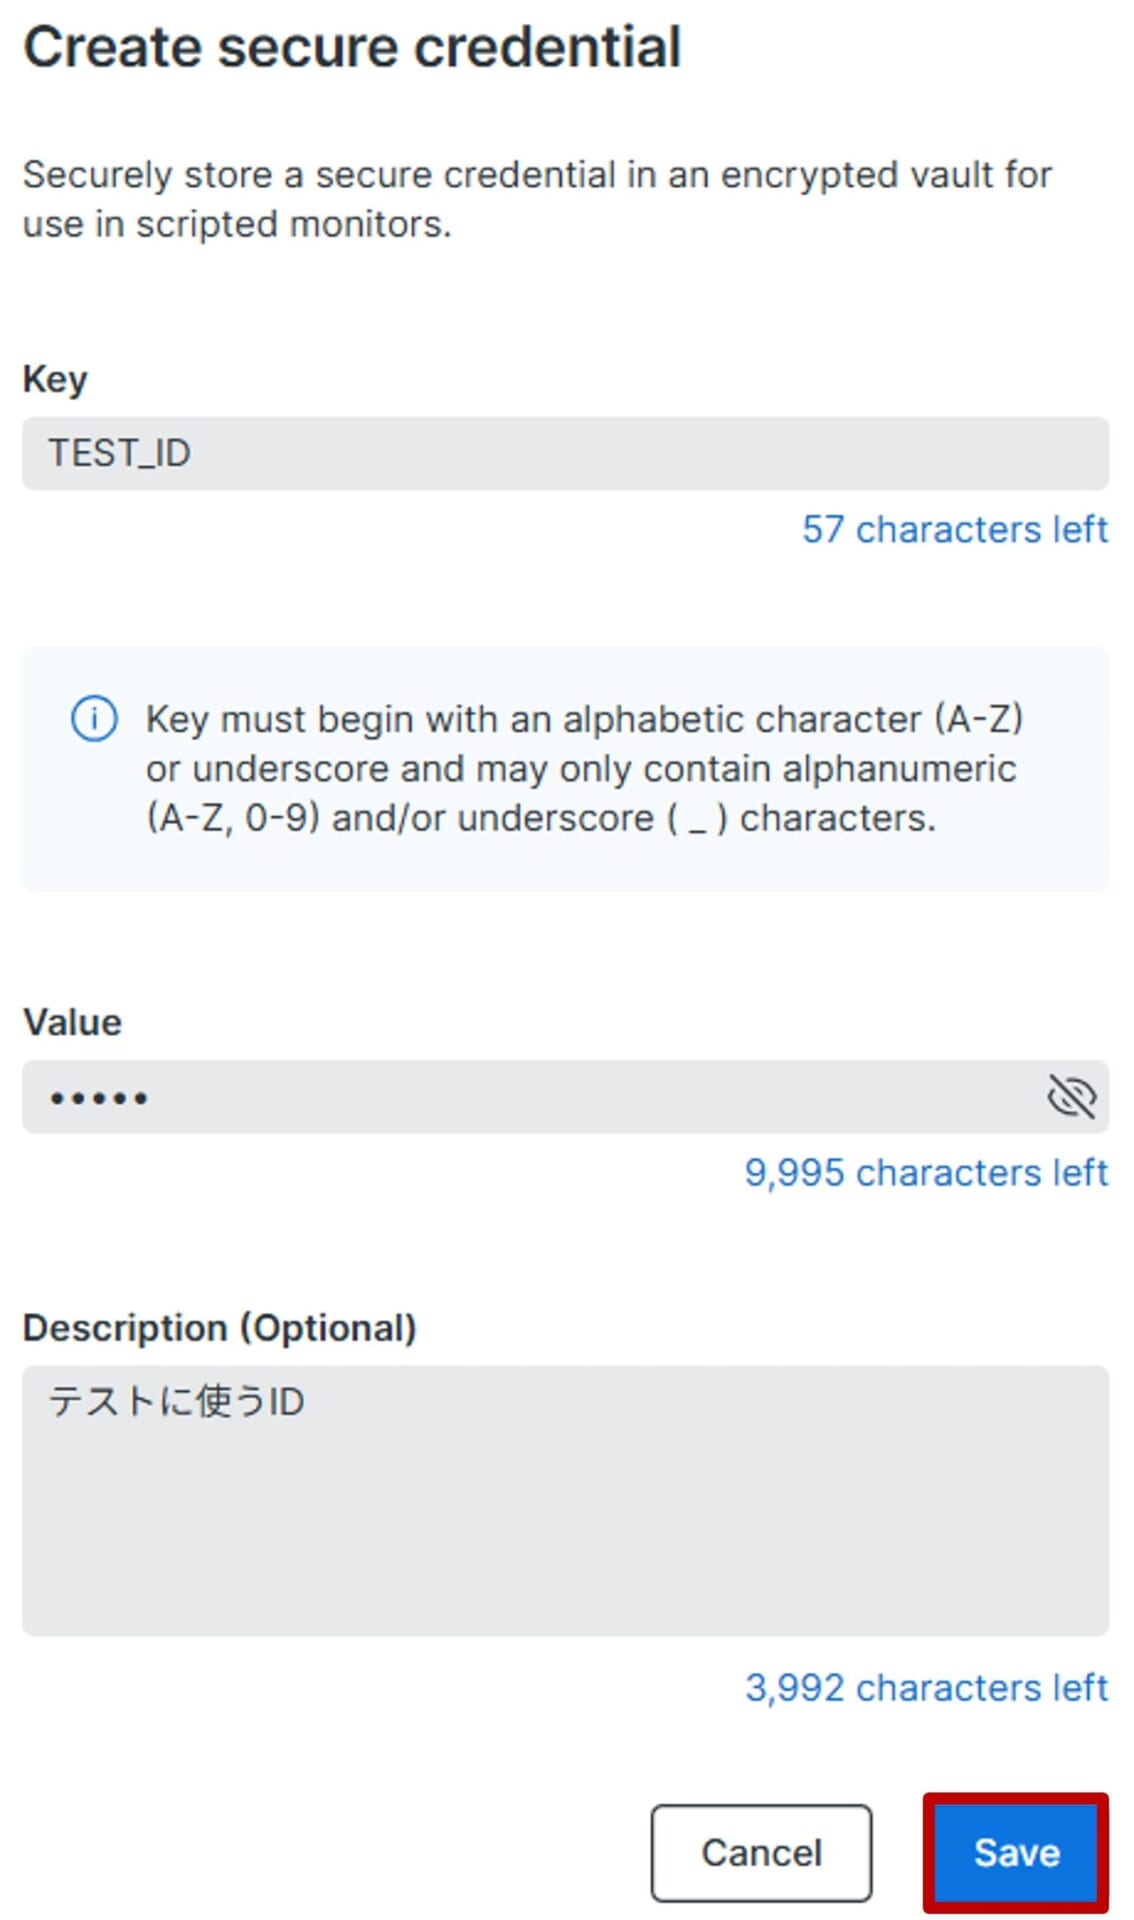Viewport: 1134px width, 1920px height.
Task: Click the word "characters." ending the hint
Action: [837, 818]
